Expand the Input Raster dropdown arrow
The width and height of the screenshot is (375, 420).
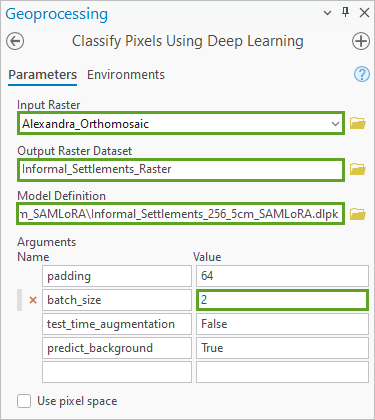pyautogui.click(x=335, y=124)
